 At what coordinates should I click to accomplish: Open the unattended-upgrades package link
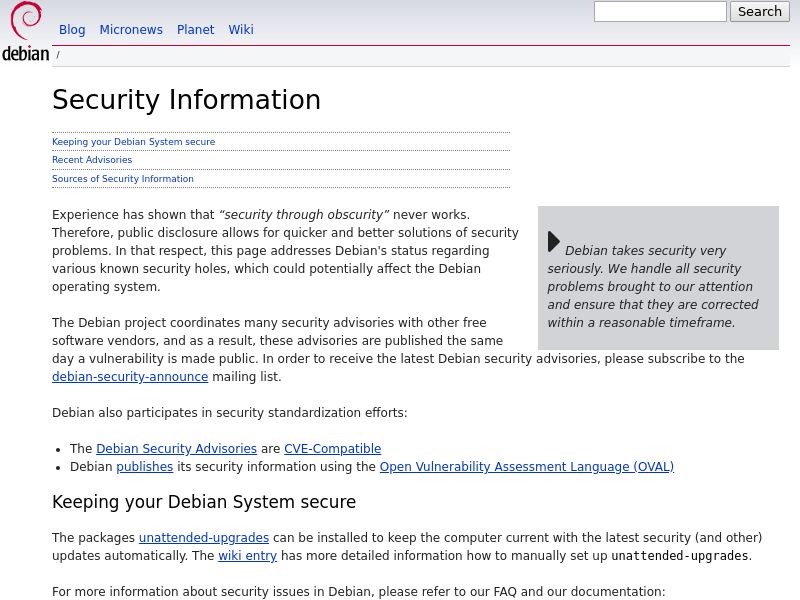[x=204, y=538]
